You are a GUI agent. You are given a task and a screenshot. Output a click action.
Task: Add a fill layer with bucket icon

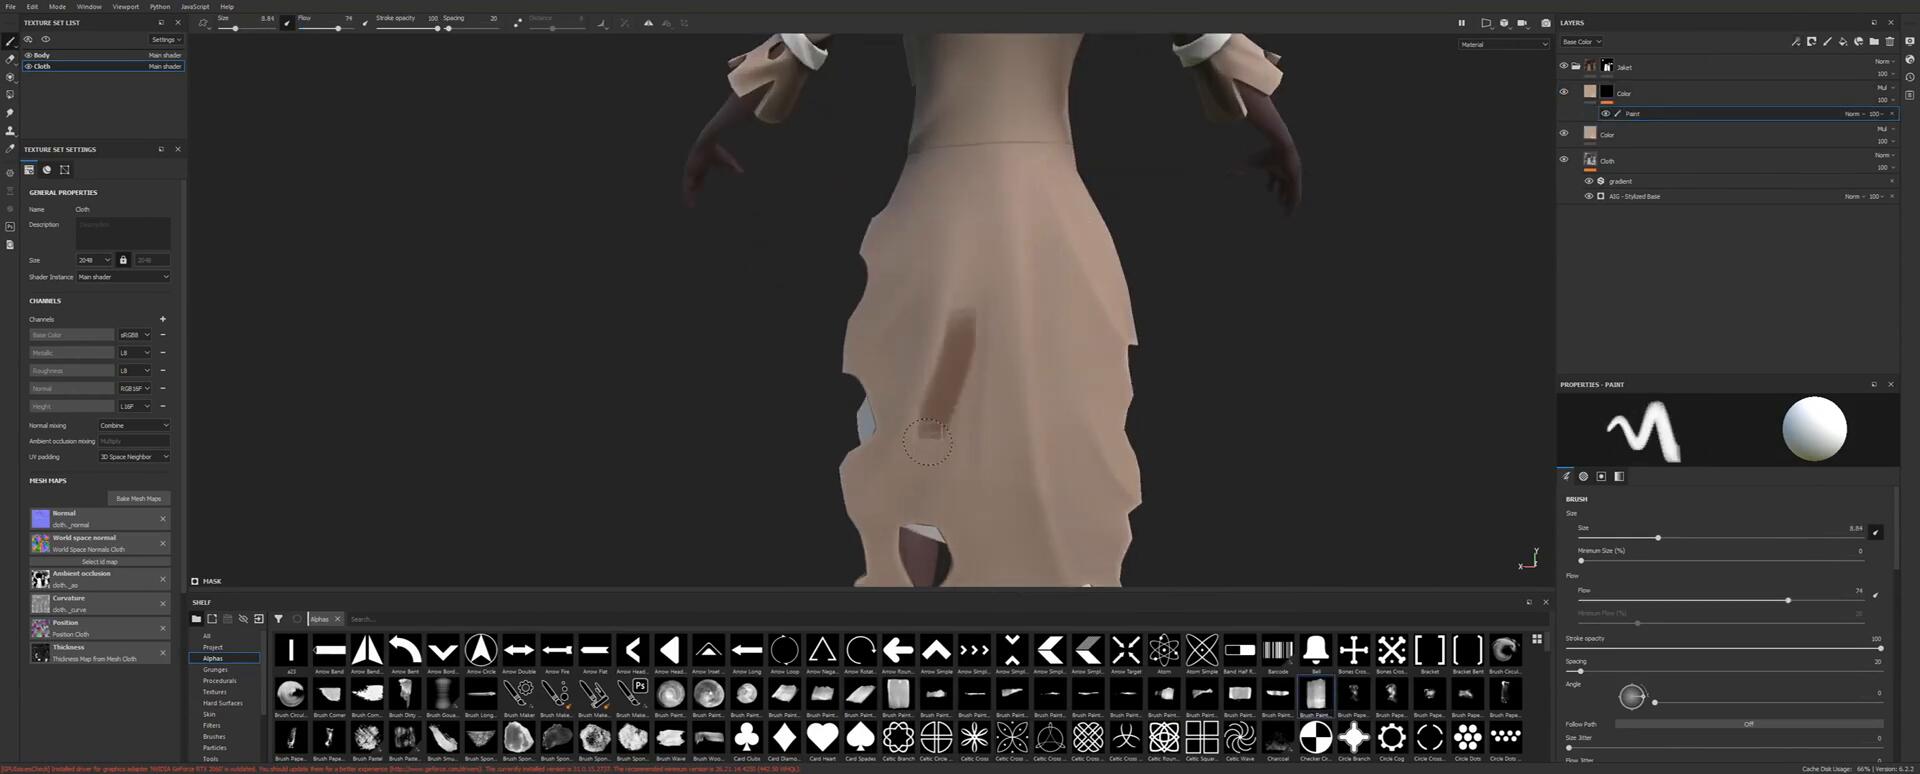pos(1843,42)
